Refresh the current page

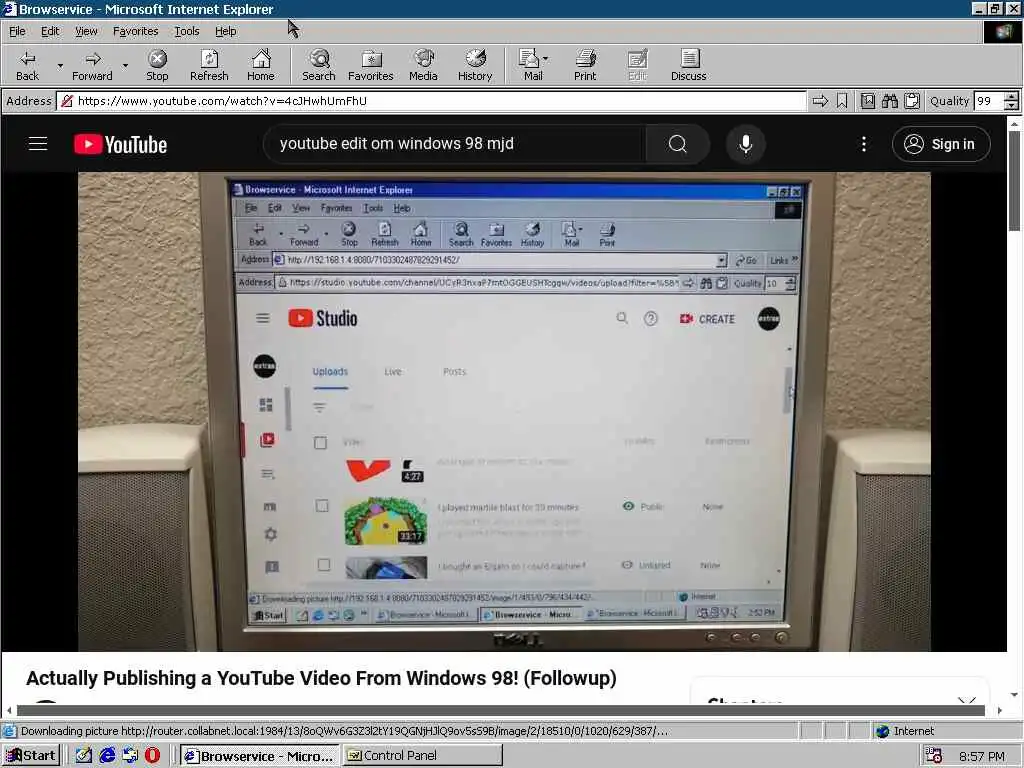click(x=209, y=65)
